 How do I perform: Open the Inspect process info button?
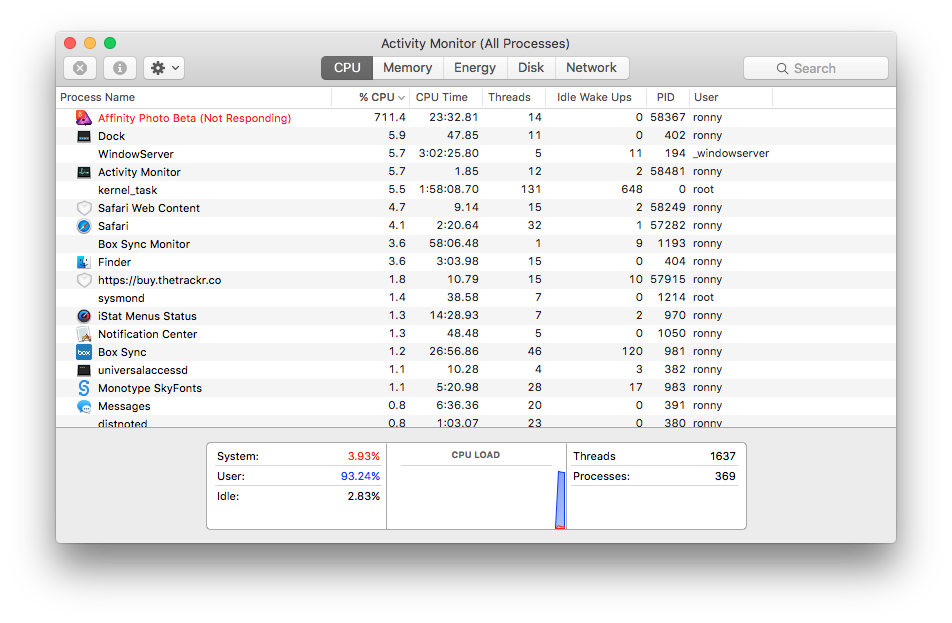pyautogui.click(x=120, y=68)
